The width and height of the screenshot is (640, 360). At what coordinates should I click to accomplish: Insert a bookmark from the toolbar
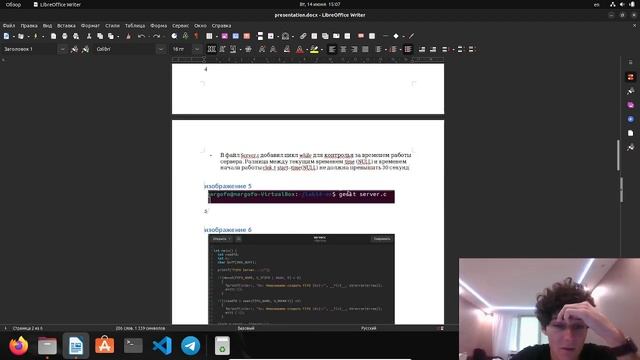[336, 36]
